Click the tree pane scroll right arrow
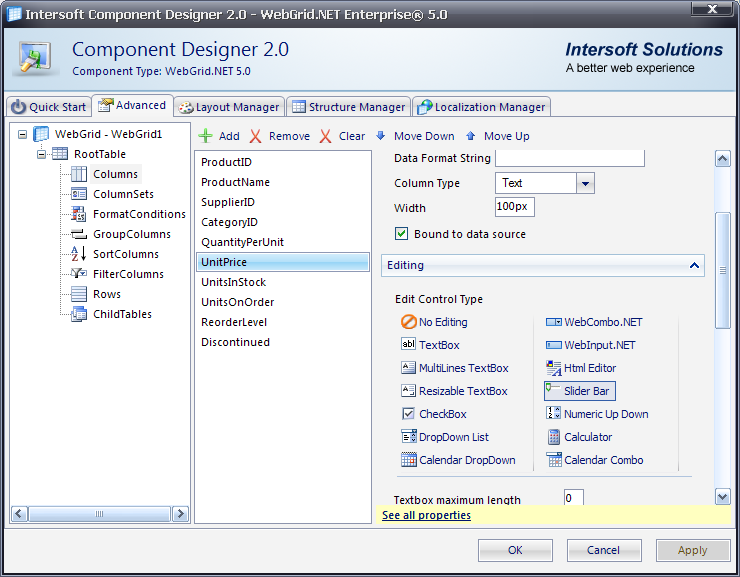The height and width of the screenshot is (577, 740). click(180, 514)
